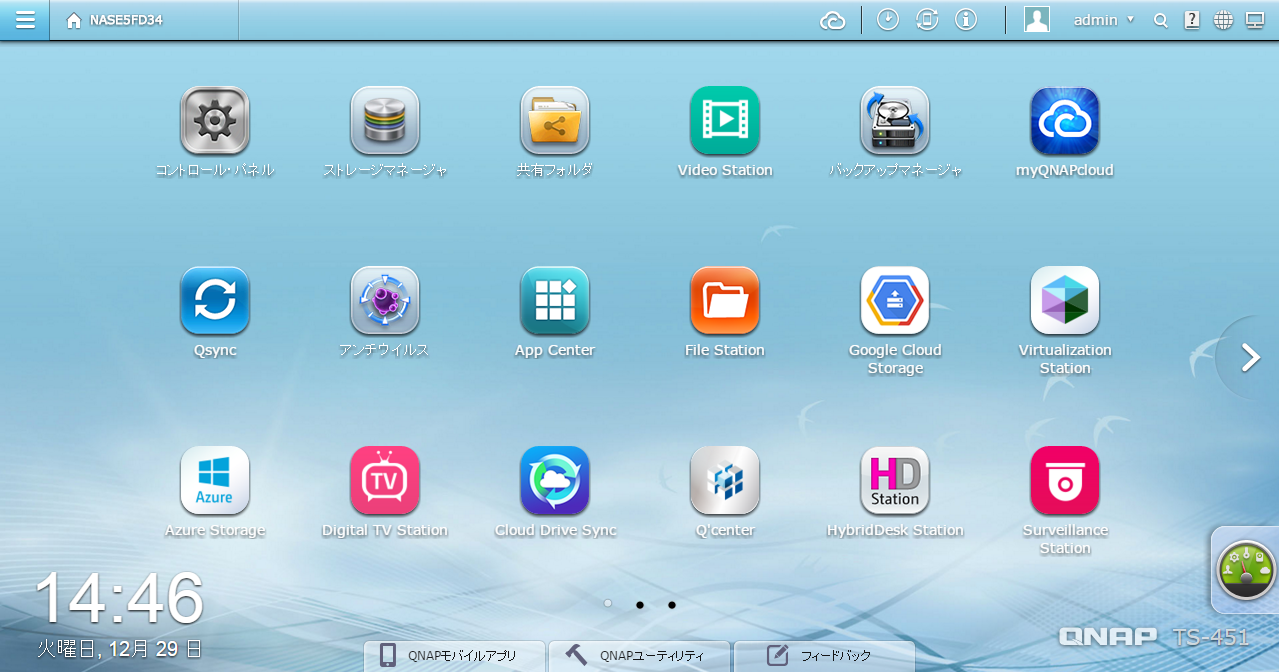Open the main hamburger menu

tap(25, 20)
